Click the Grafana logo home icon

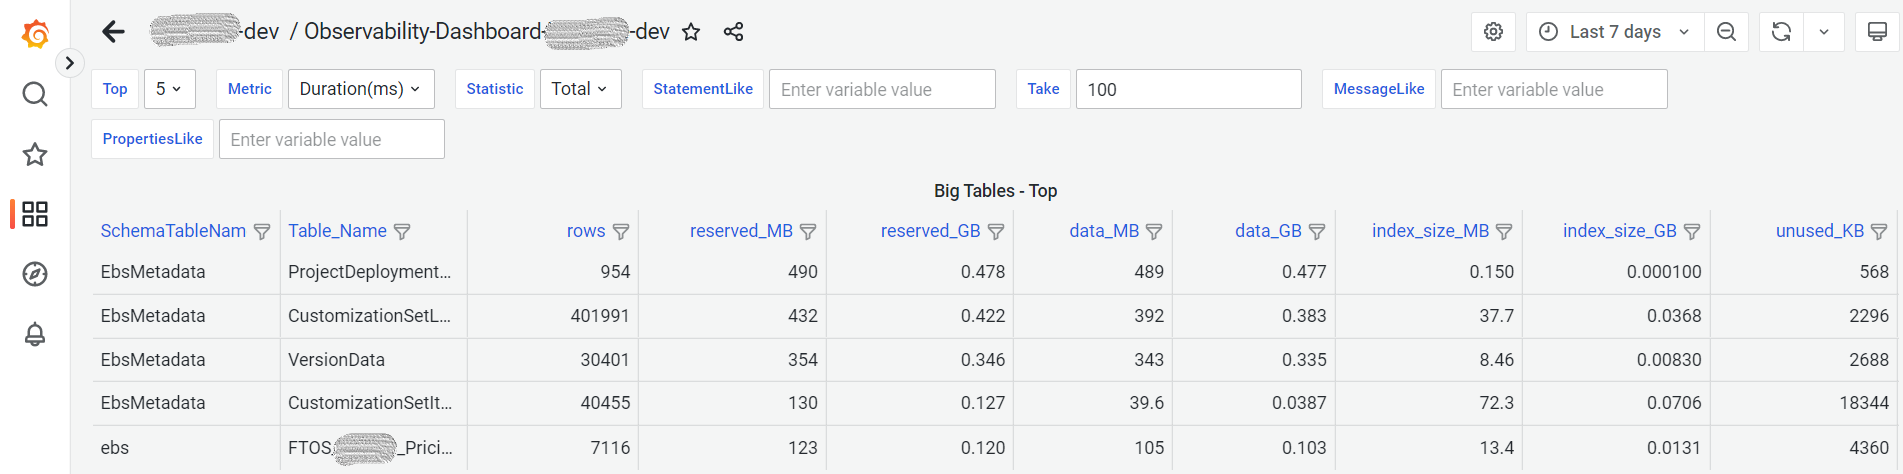coord(35,34)
